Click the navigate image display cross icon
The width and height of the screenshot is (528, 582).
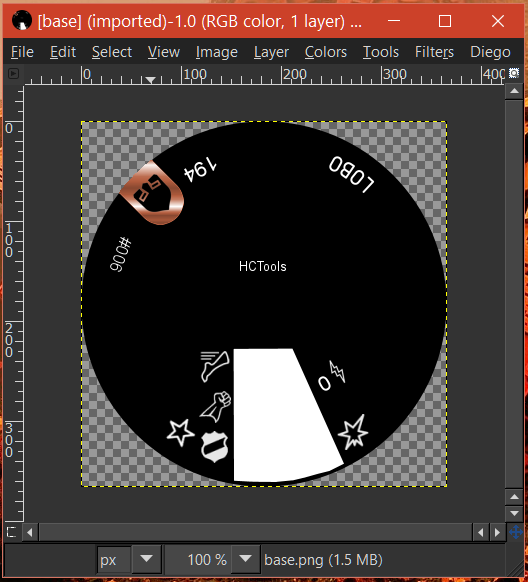tap(516, 532)
